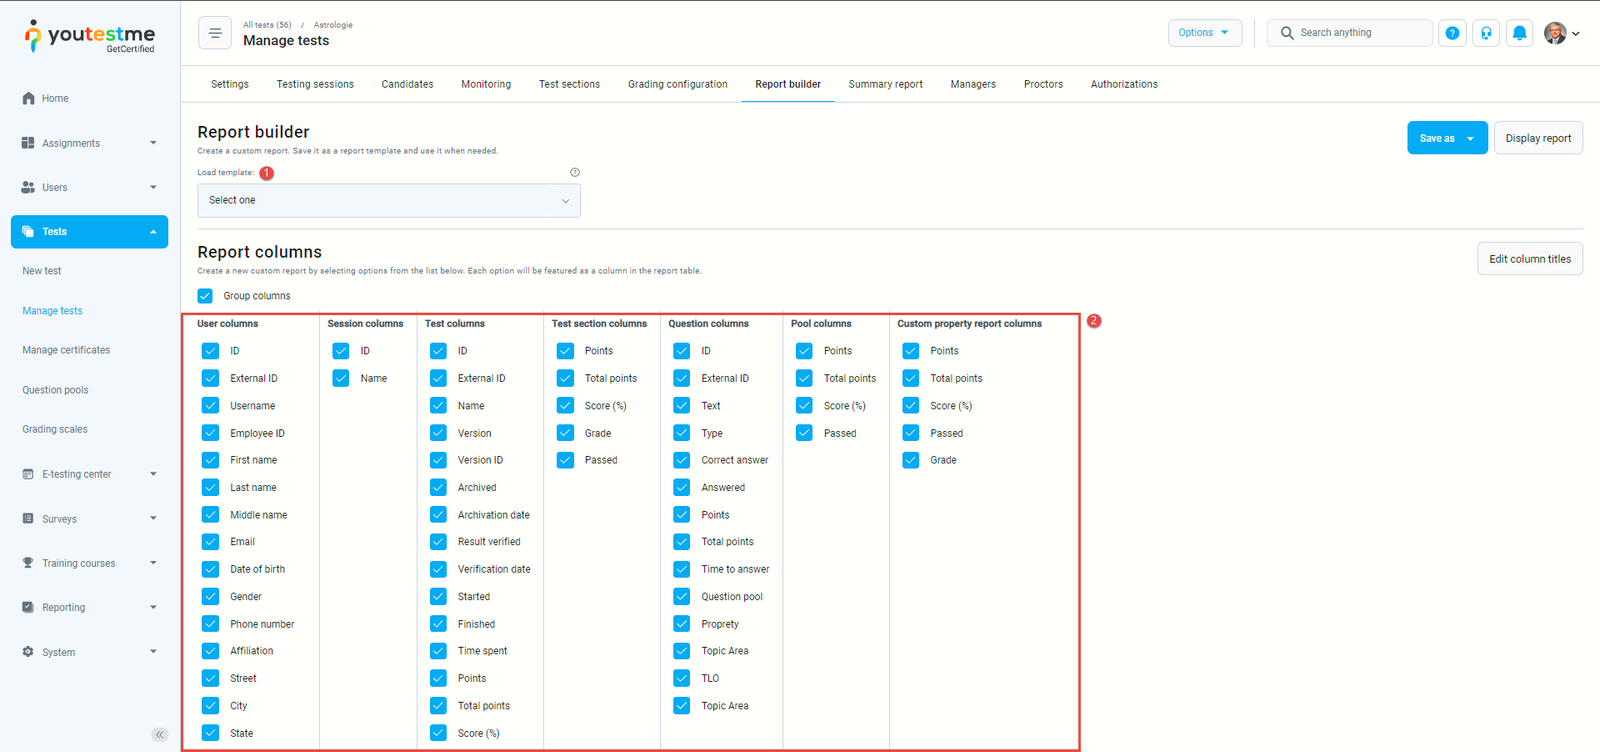Collapse sidebar with double-chevron icon

159,735
